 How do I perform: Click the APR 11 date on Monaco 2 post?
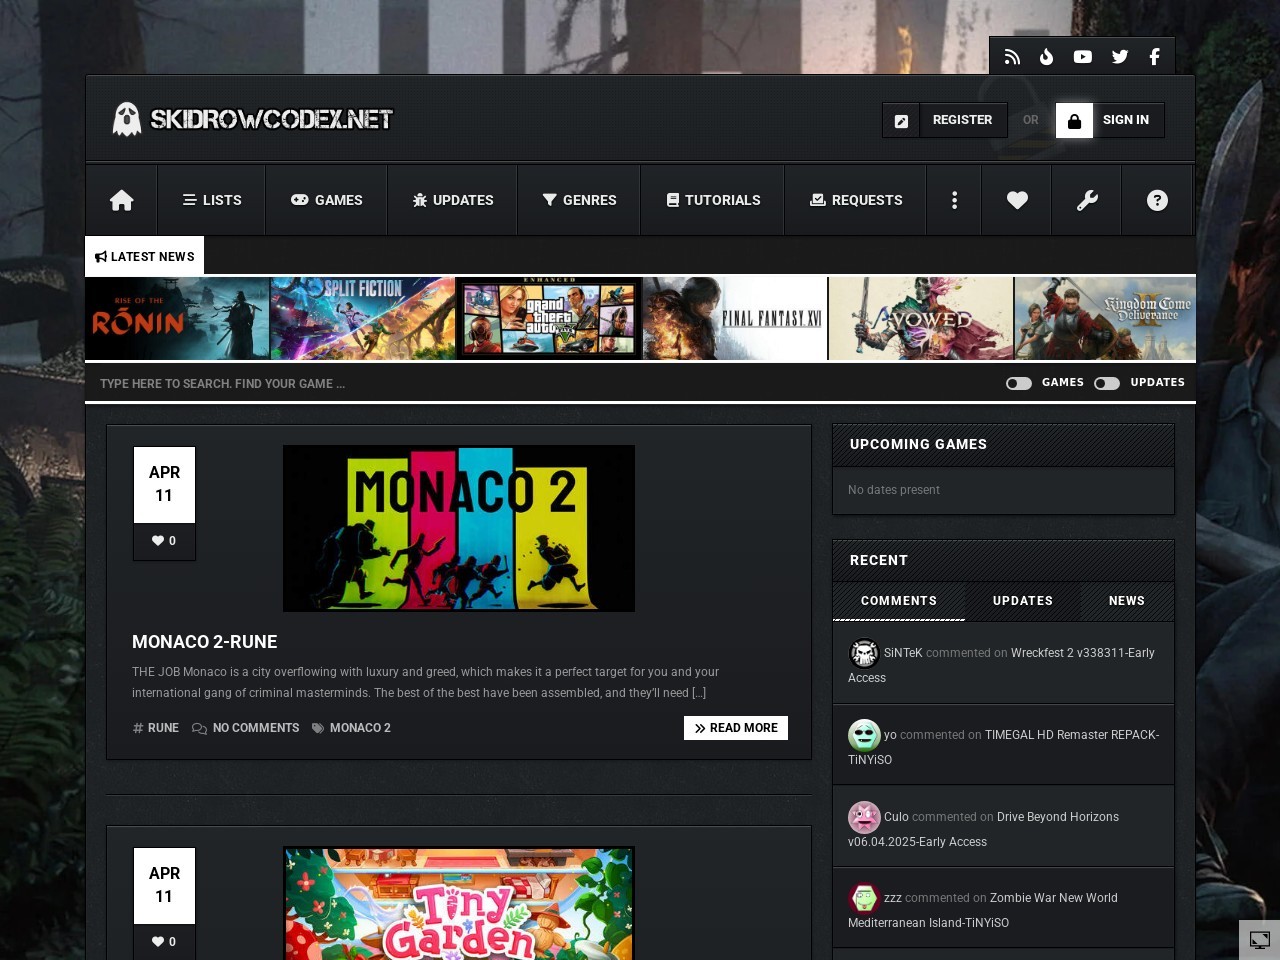164,484
